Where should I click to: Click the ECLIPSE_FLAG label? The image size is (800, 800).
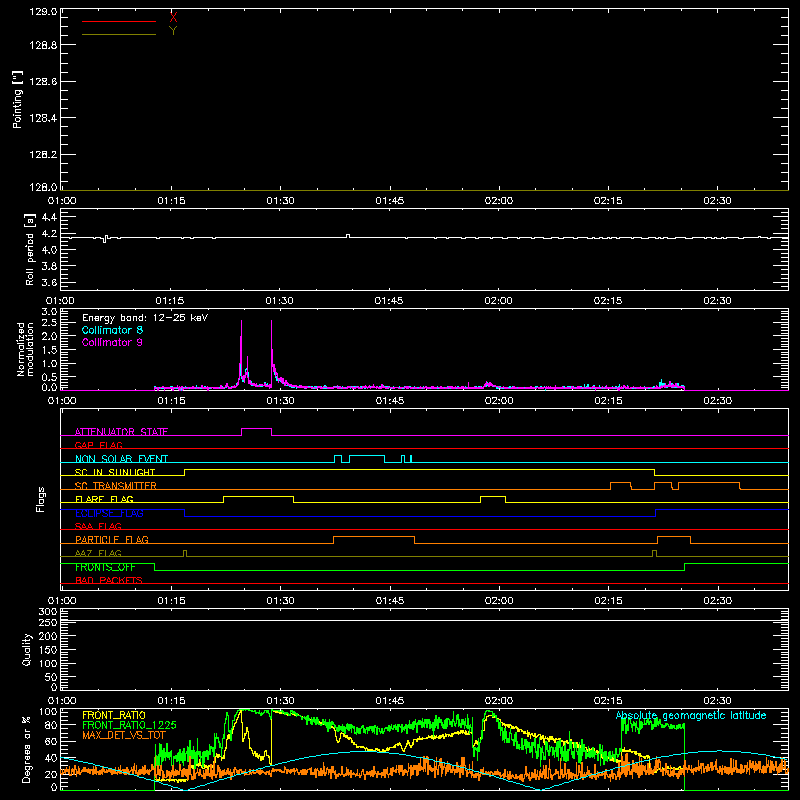[109, 513]
